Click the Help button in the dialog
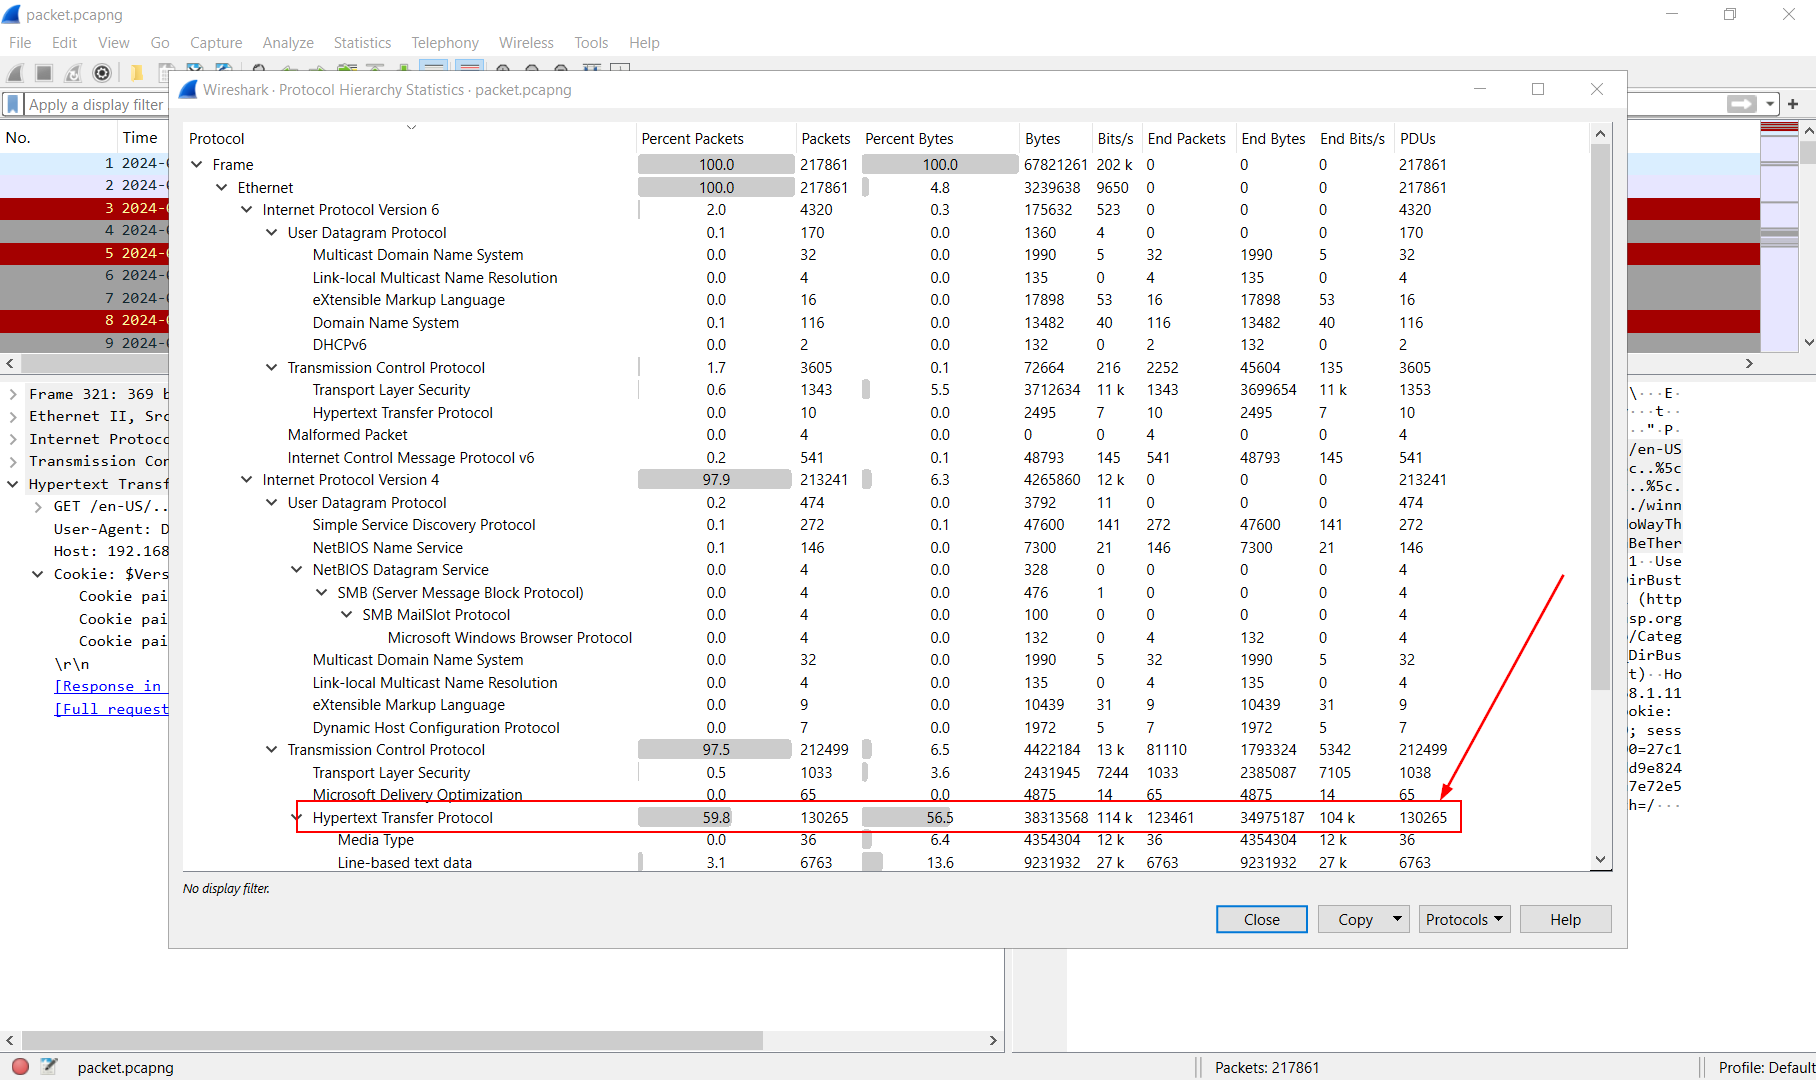This screenshot has height=1080, width=1816. pos(1565,919)
